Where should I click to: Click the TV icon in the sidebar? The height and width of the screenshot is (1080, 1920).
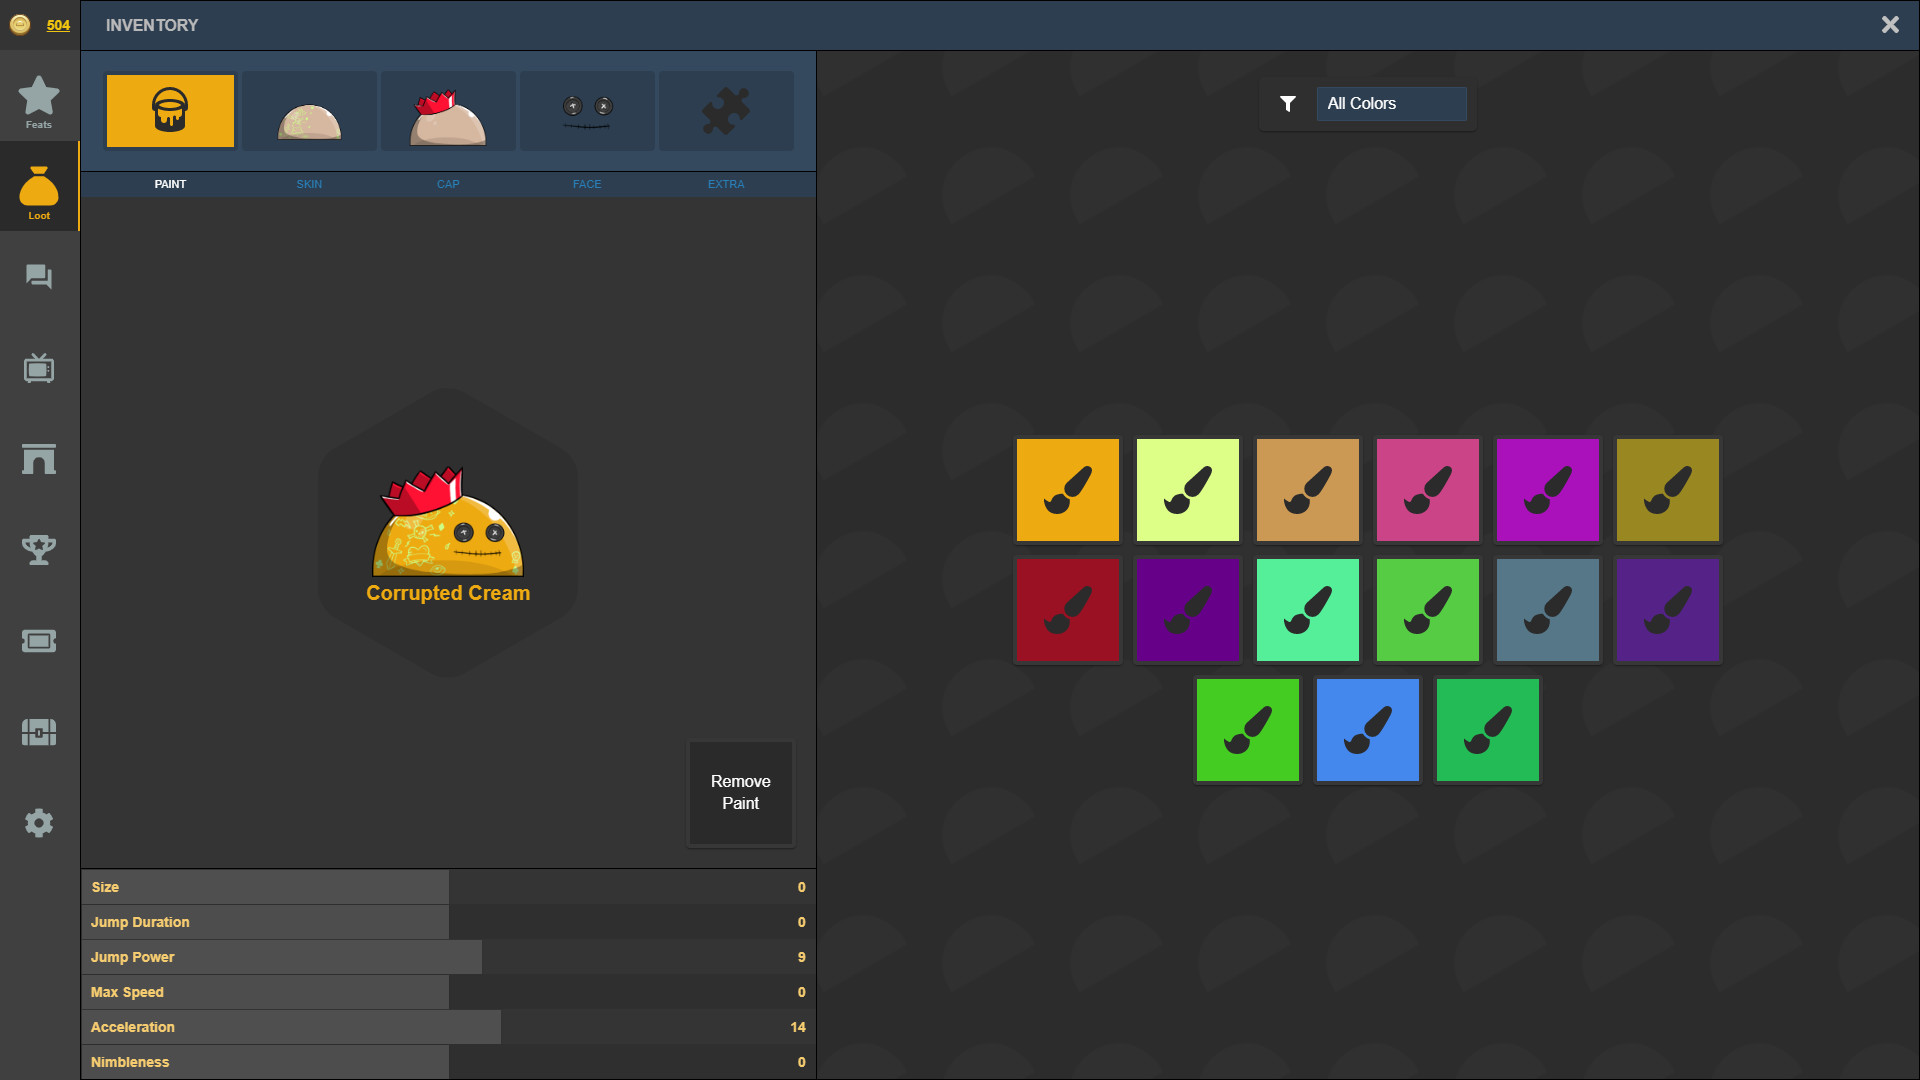click(39, 367)
